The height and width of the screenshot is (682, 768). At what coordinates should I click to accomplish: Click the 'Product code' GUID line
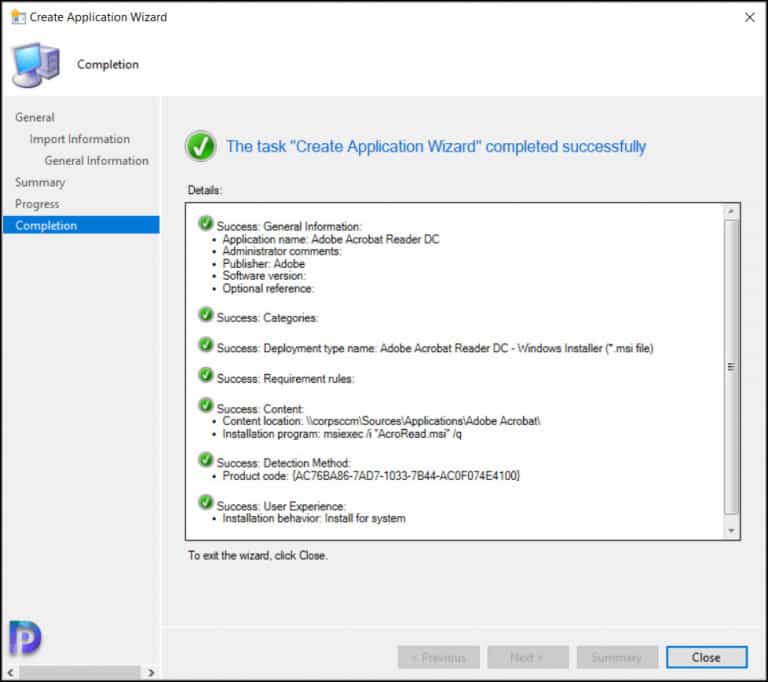(371, 476)
